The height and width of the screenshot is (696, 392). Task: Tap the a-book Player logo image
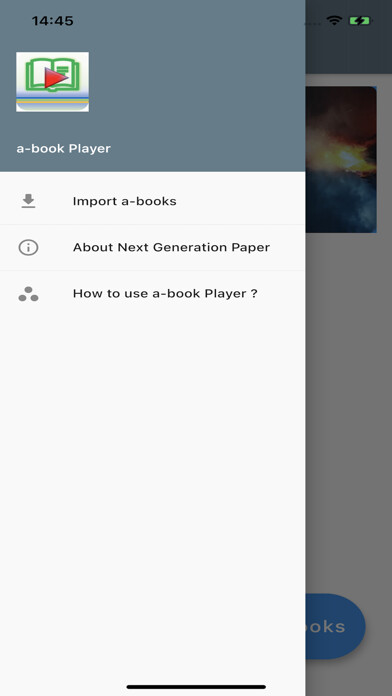tap(52, 82)
